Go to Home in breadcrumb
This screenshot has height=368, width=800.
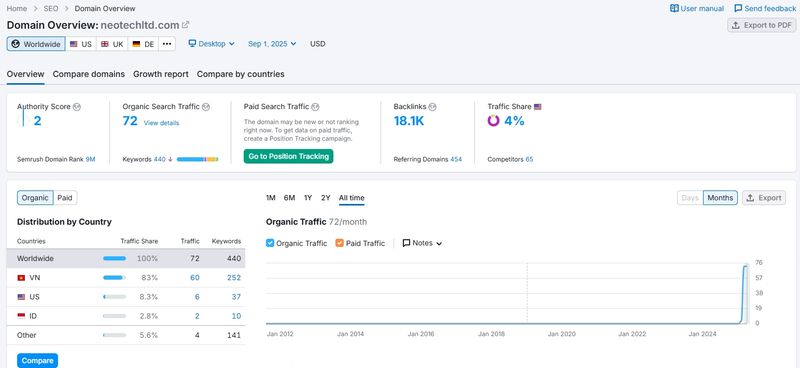pos(16,8)
